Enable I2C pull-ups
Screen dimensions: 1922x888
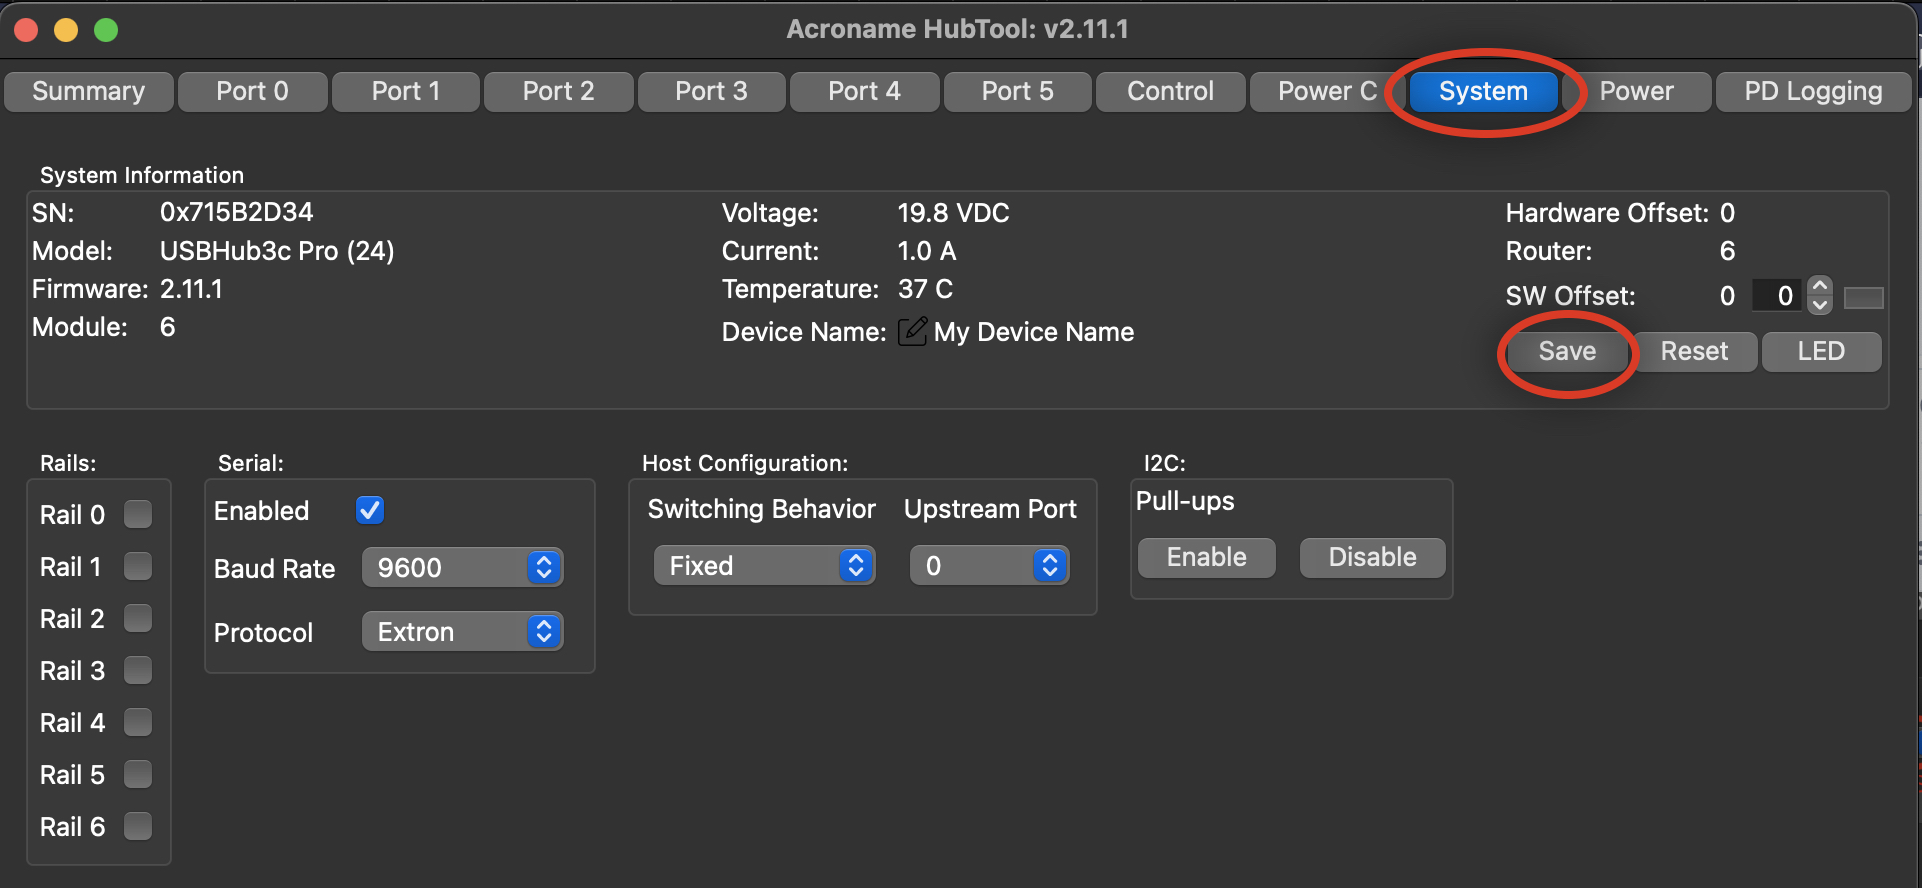[1207, 557]
